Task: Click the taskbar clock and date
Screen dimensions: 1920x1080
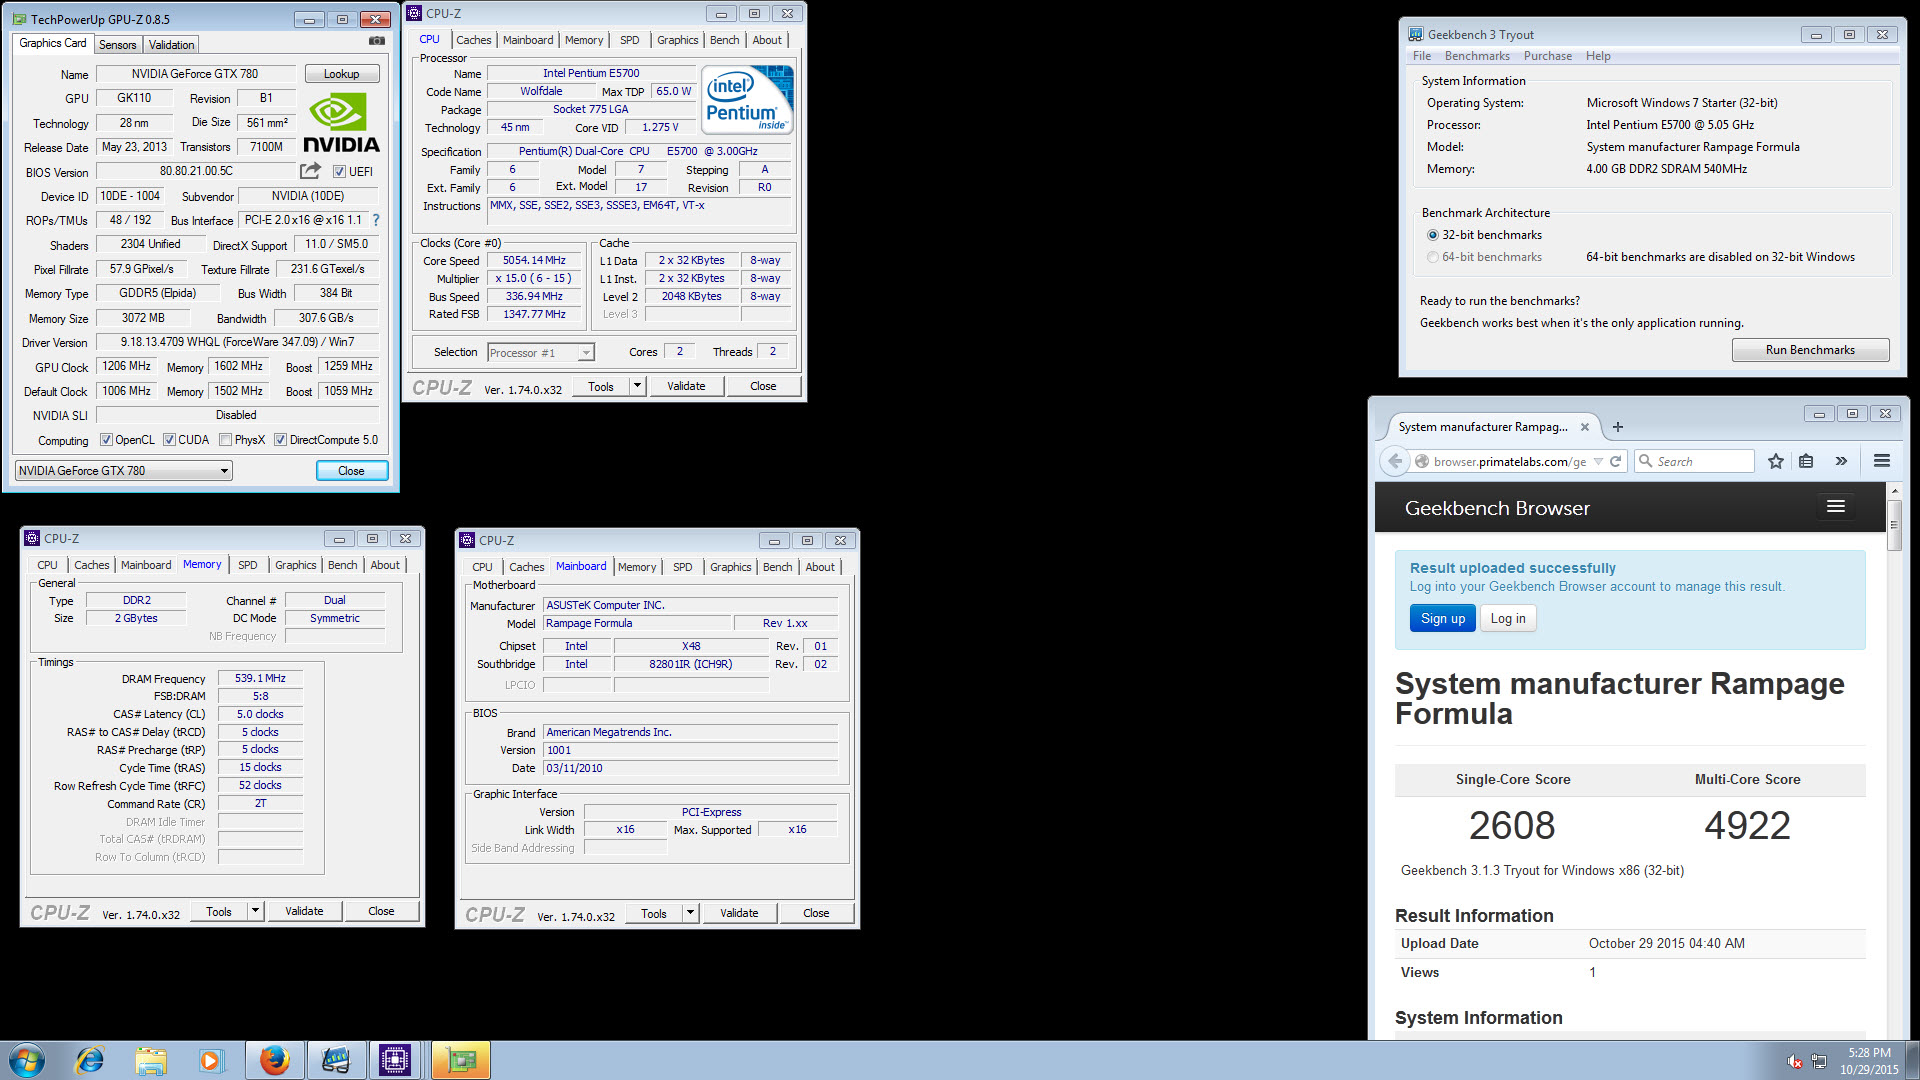Action: click(x=1868, y=1061)
